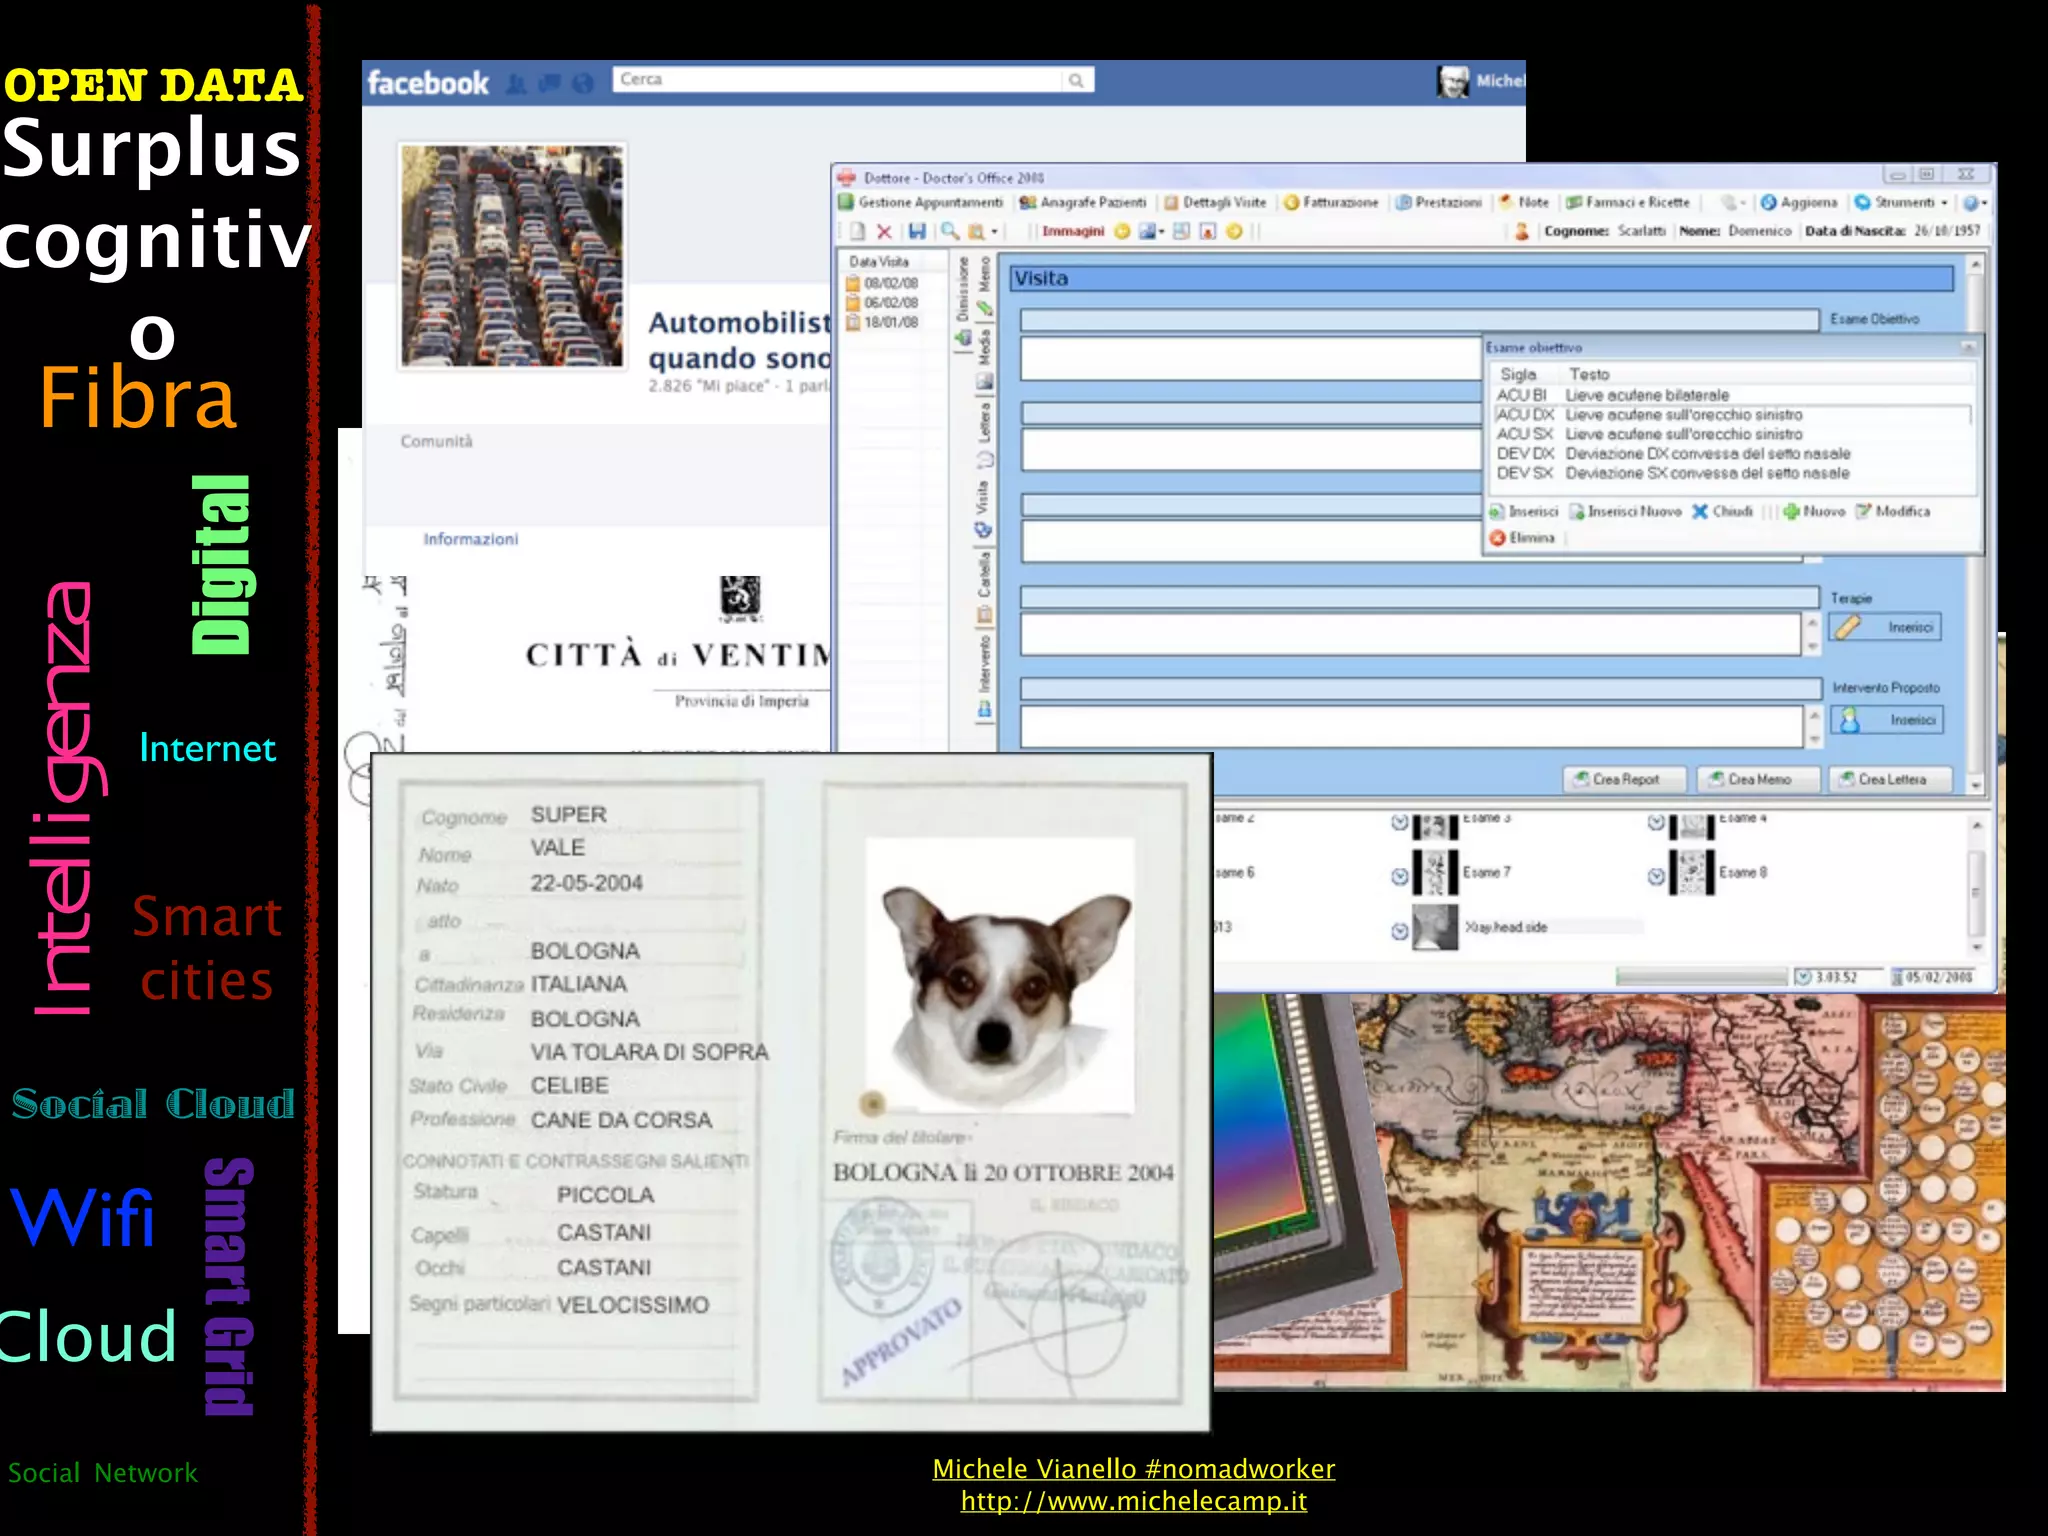Expand the help icon dropdown in menu bar
This screenshot has height=1536, width=2048.
tap(1984, 203)
